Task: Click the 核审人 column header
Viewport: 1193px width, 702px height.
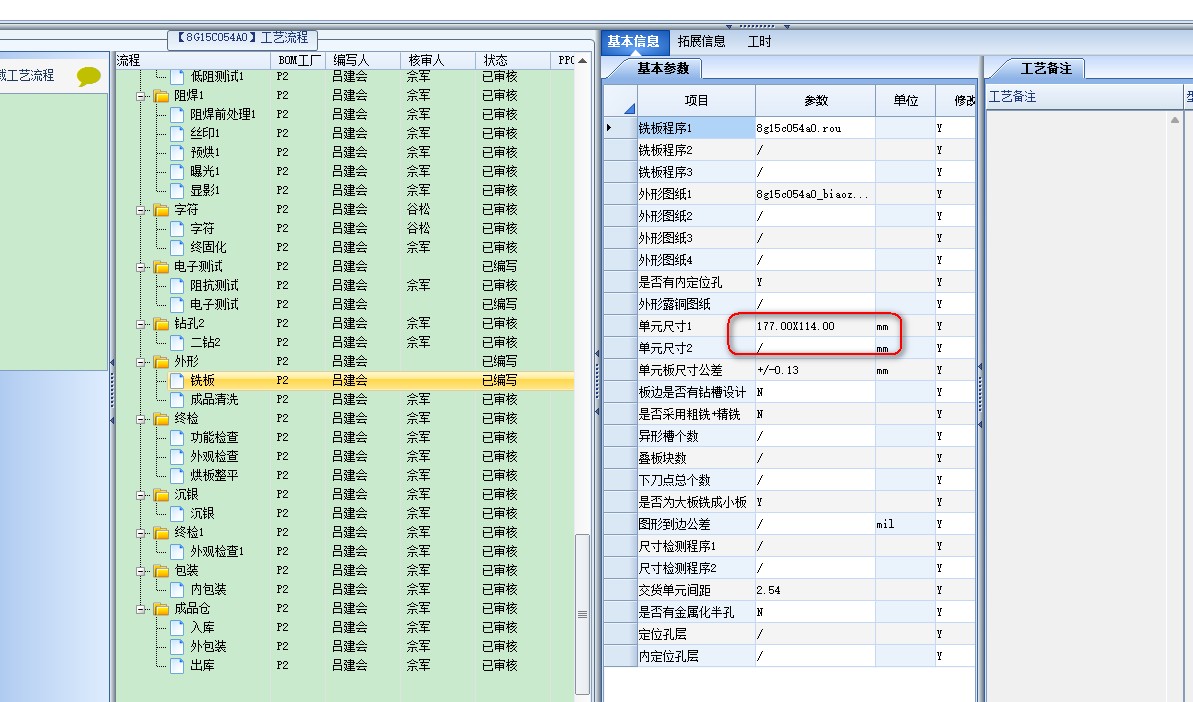Action: click(438, 60)
